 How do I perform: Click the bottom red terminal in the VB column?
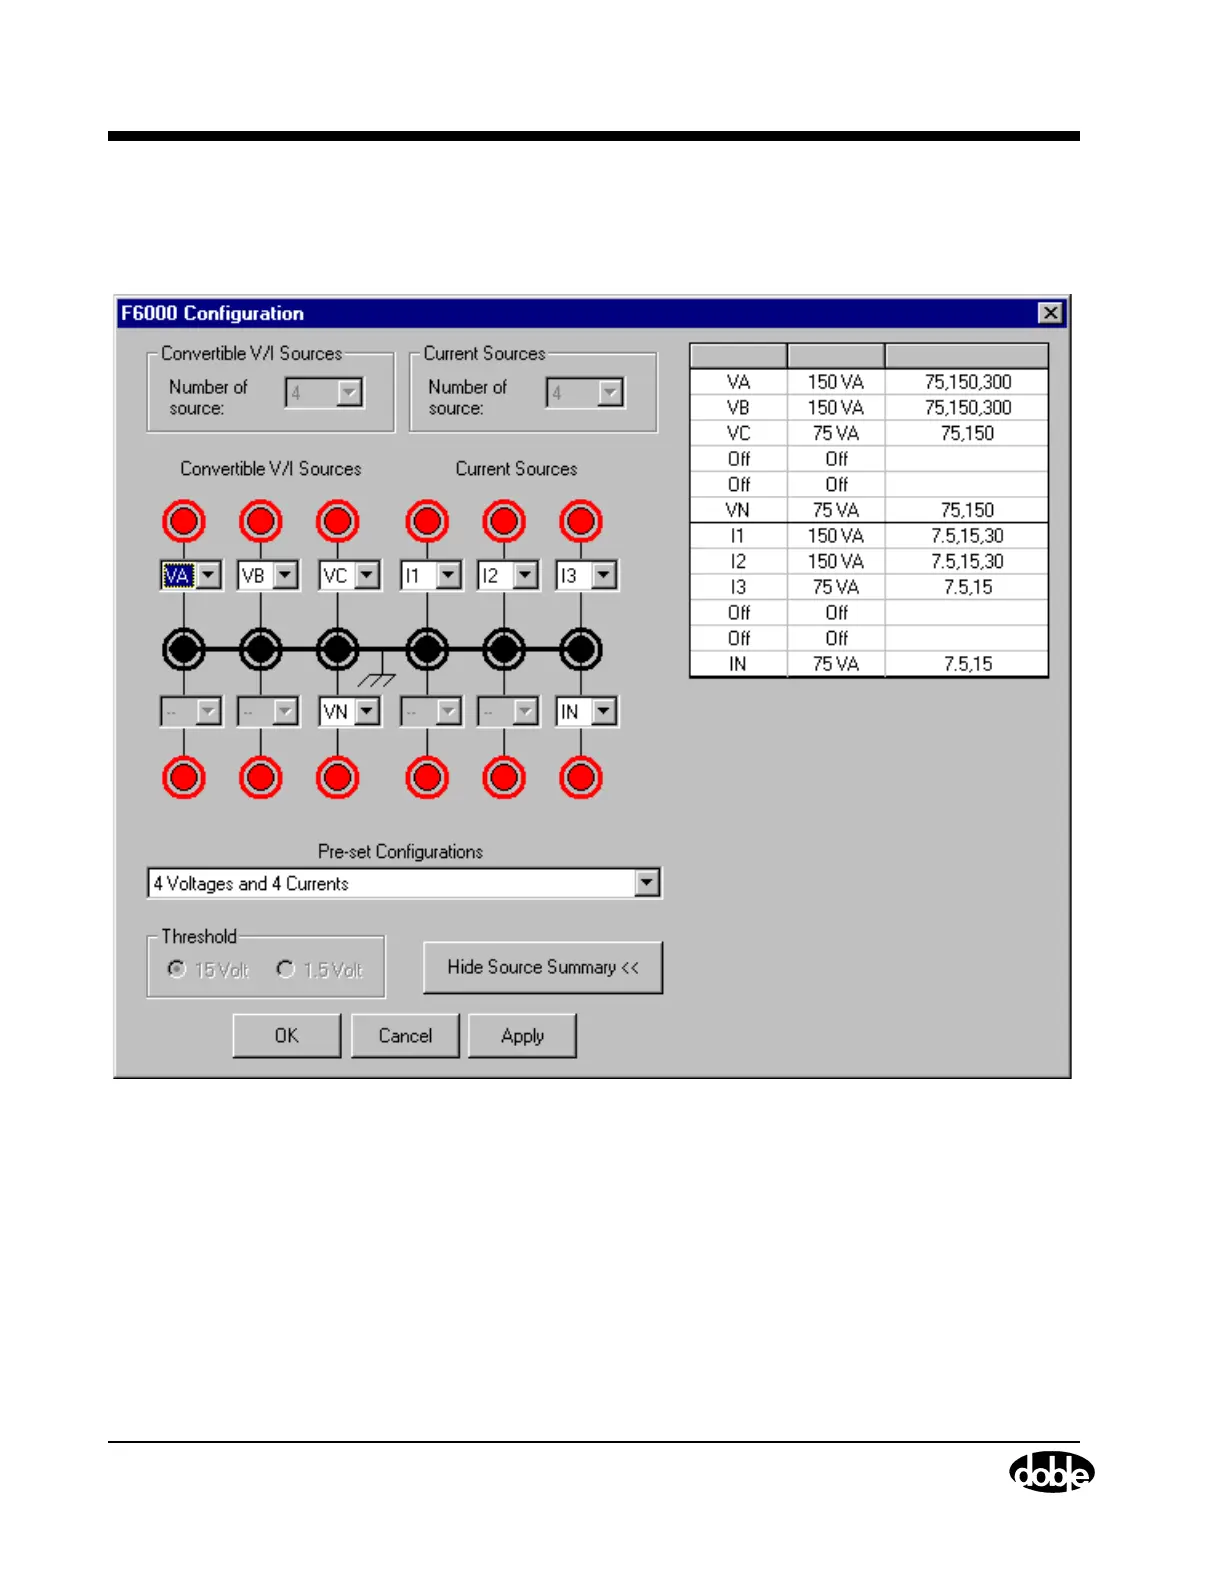[x=261, y=778]
